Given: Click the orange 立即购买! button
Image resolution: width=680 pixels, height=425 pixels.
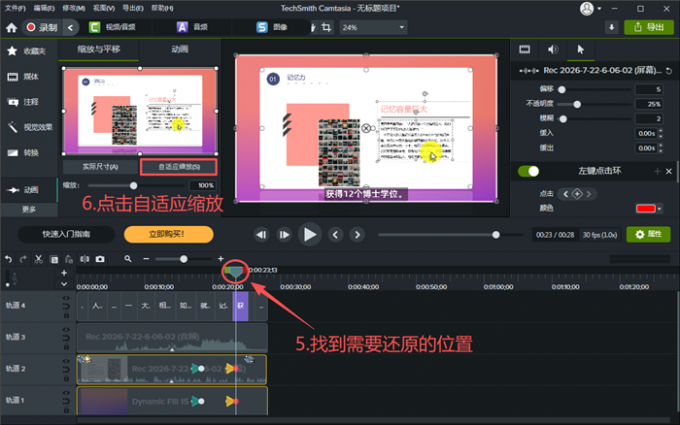Looking at the screenshot, I should pos(168,235).
